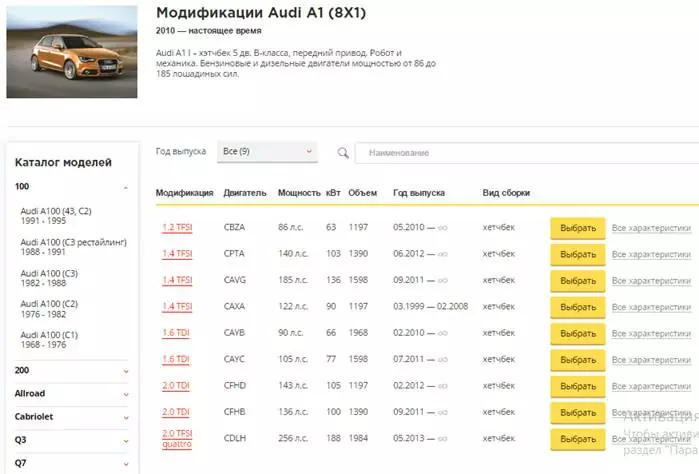Image resolution: width=699 pixels, height=474 pixels.
Task: Click the Модификации Audi A1 (8X1) title
Action: 261,12
